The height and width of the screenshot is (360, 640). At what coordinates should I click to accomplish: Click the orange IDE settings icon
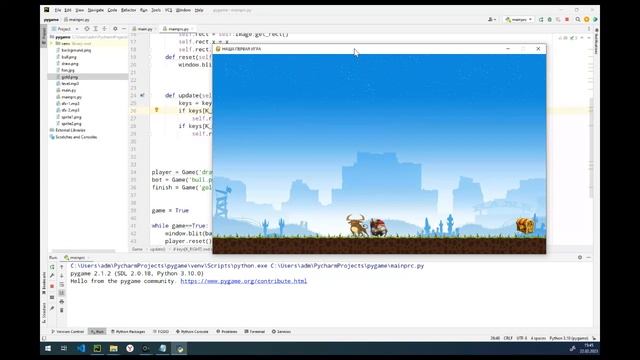coord(587,19)
